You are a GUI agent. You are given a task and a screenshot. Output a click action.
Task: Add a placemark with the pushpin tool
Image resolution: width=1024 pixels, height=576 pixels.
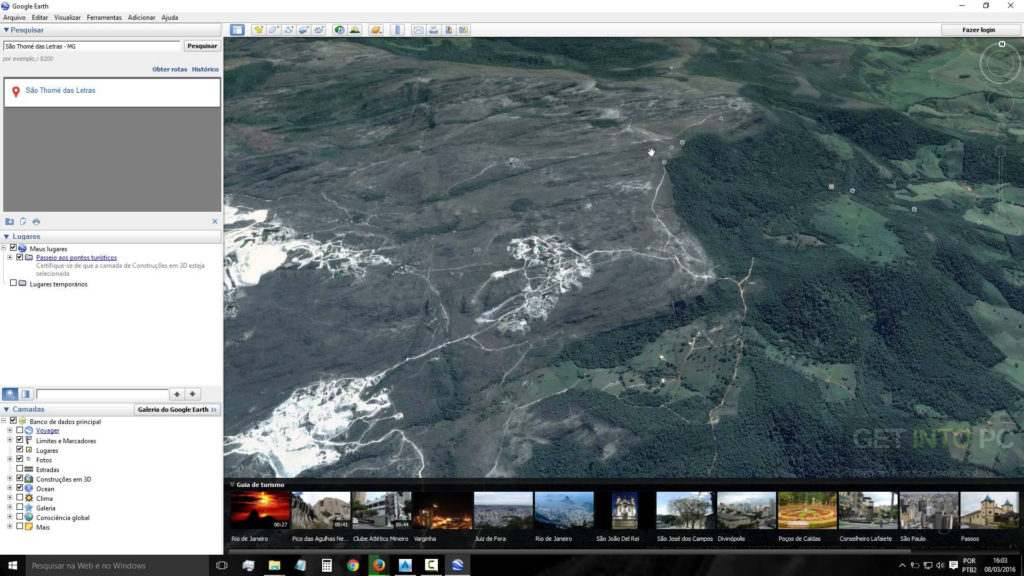click(259, 30)
